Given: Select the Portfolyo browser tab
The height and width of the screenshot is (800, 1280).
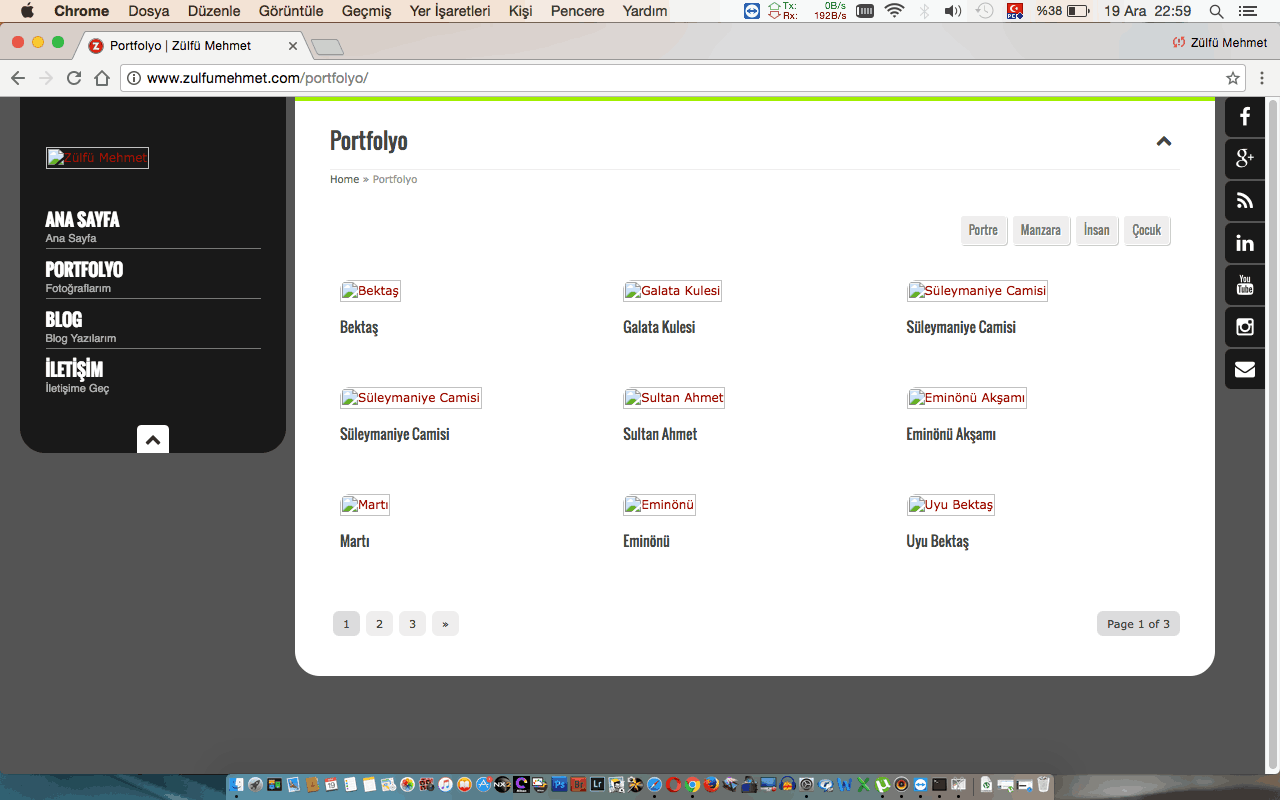Looking at the screenshot, I should tap(190, 46).
